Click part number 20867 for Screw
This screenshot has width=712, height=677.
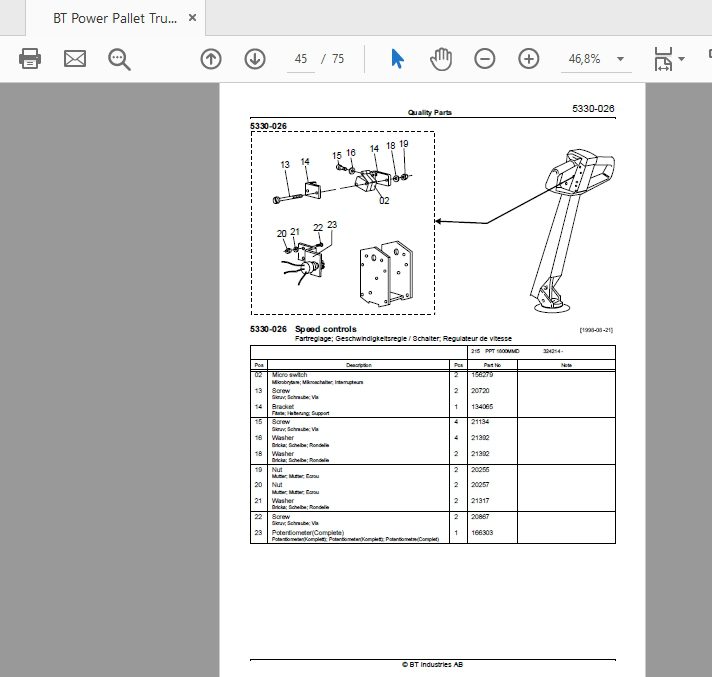[x=480, y=517]
